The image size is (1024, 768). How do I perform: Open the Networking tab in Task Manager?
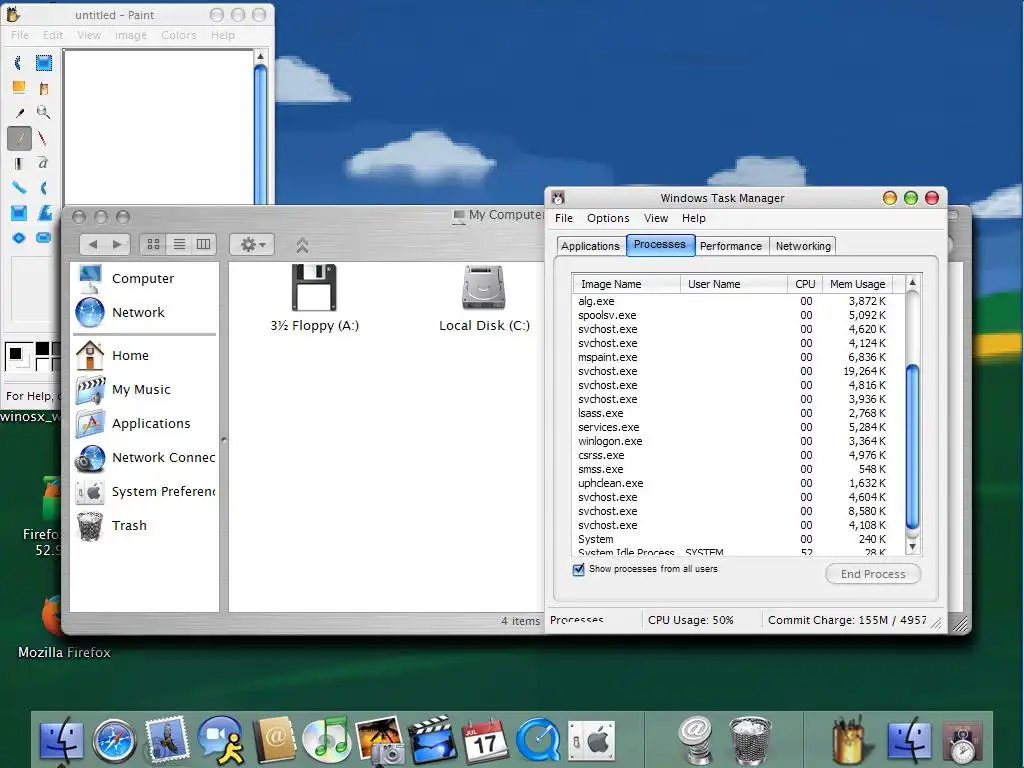click(x=803, y=246)
